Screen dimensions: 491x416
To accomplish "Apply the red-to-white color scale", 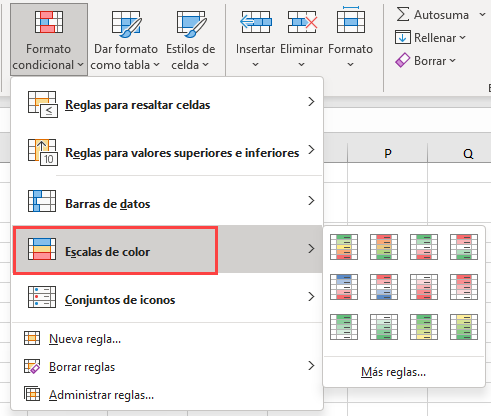I will pyautogui.click(x=464, y=287).
